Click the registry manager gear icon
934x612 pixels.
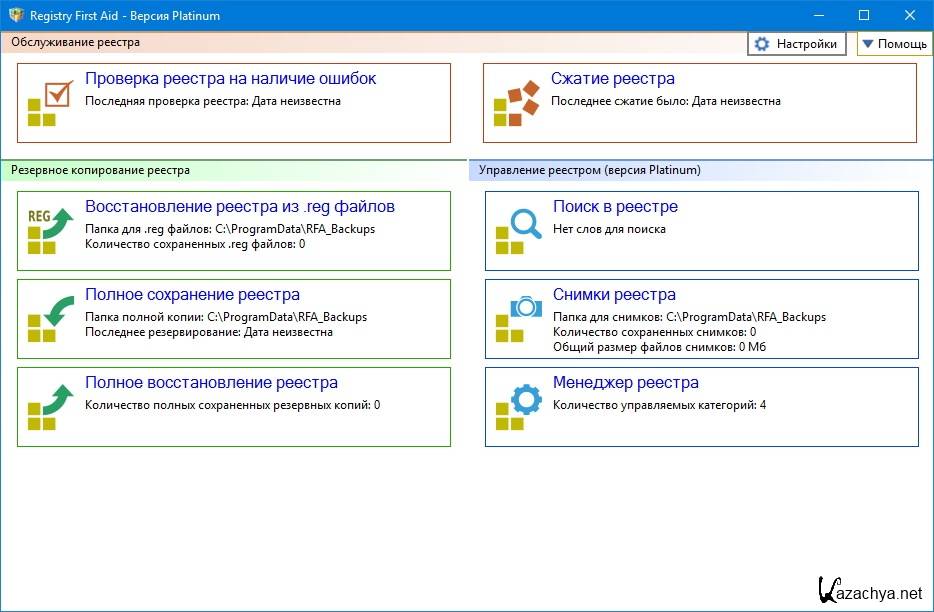point(517,407)
